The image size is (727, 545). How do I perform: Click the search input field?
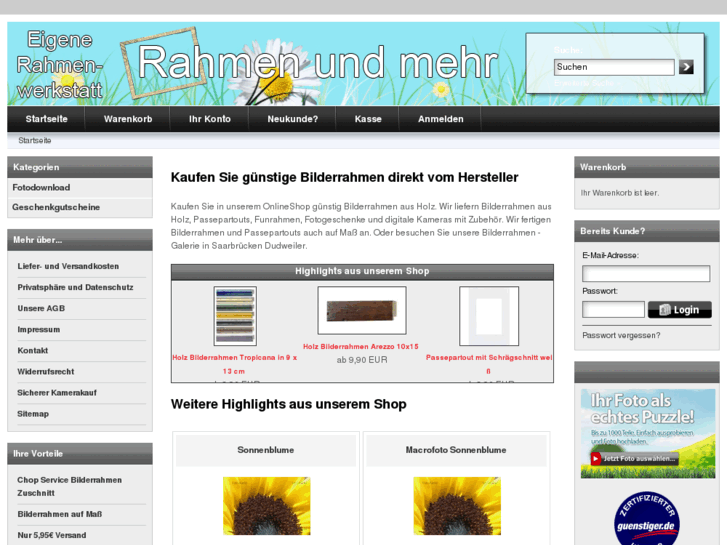(614, 67)
